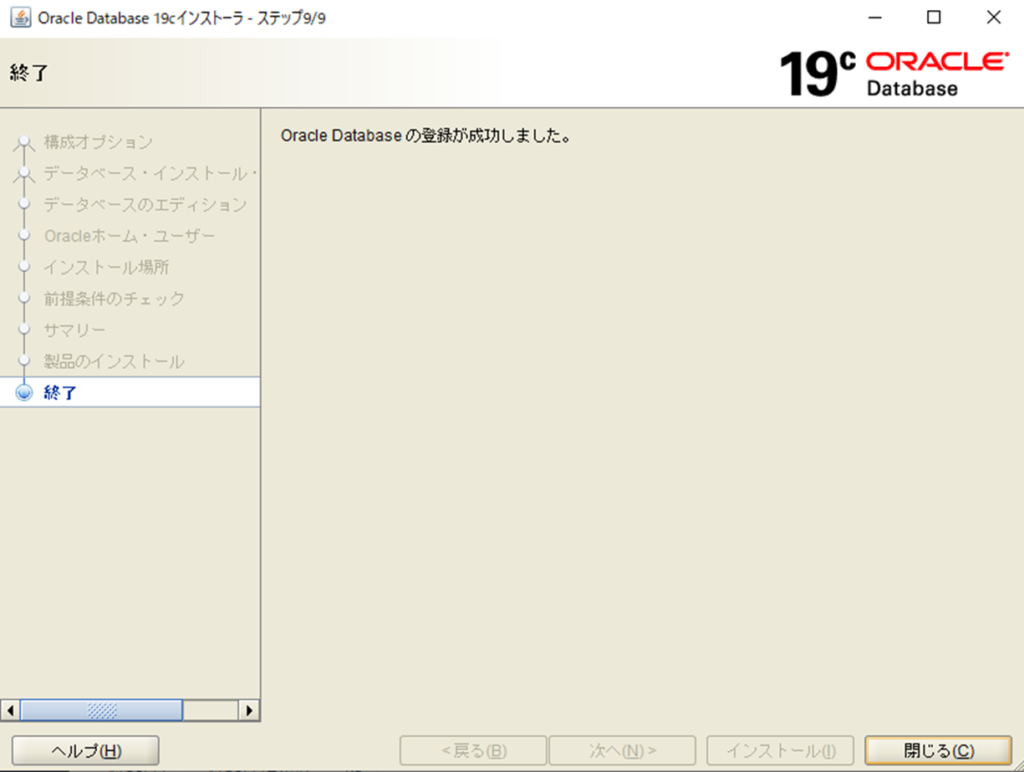Select the Oracleホーム・ユーザー step
This screenshot has width=1024, height=772.
tap(129, 236)
